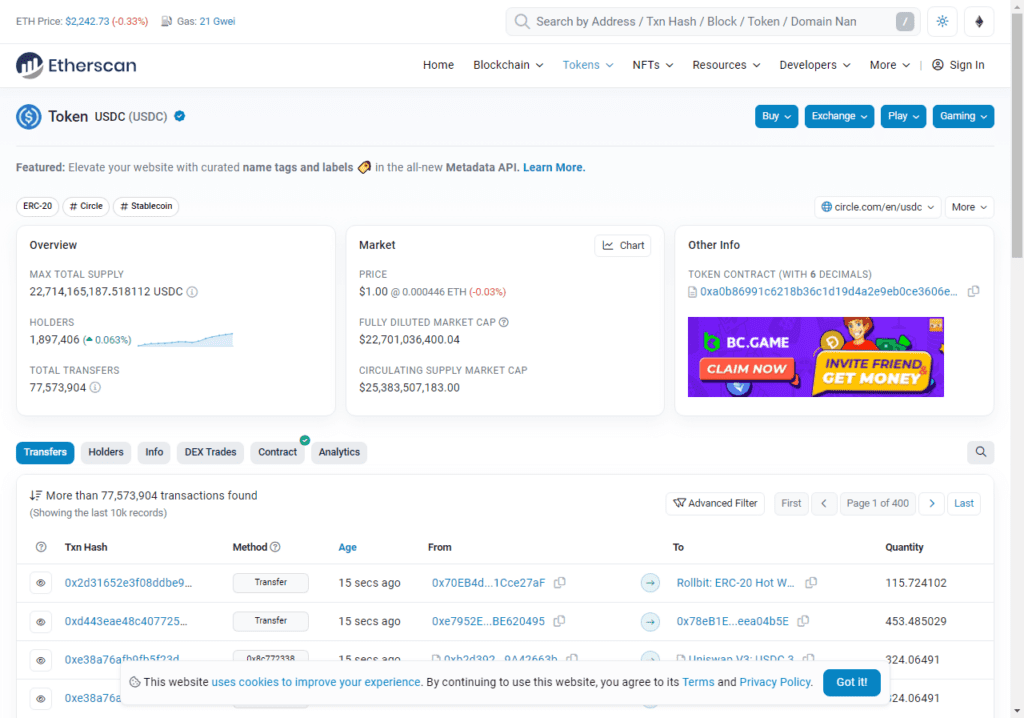The width and height of the screenshot is (1024, 718).
Task: Click the BC.GAME advertisement banner
Action: (816, 357)
